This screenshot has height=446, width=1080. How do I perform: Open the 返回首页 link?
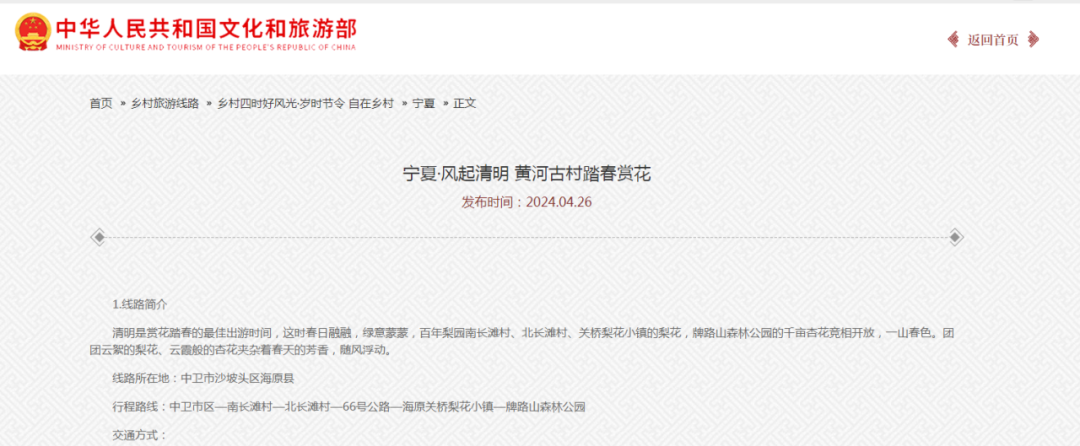pyautogui.click(x=993, y=40)
